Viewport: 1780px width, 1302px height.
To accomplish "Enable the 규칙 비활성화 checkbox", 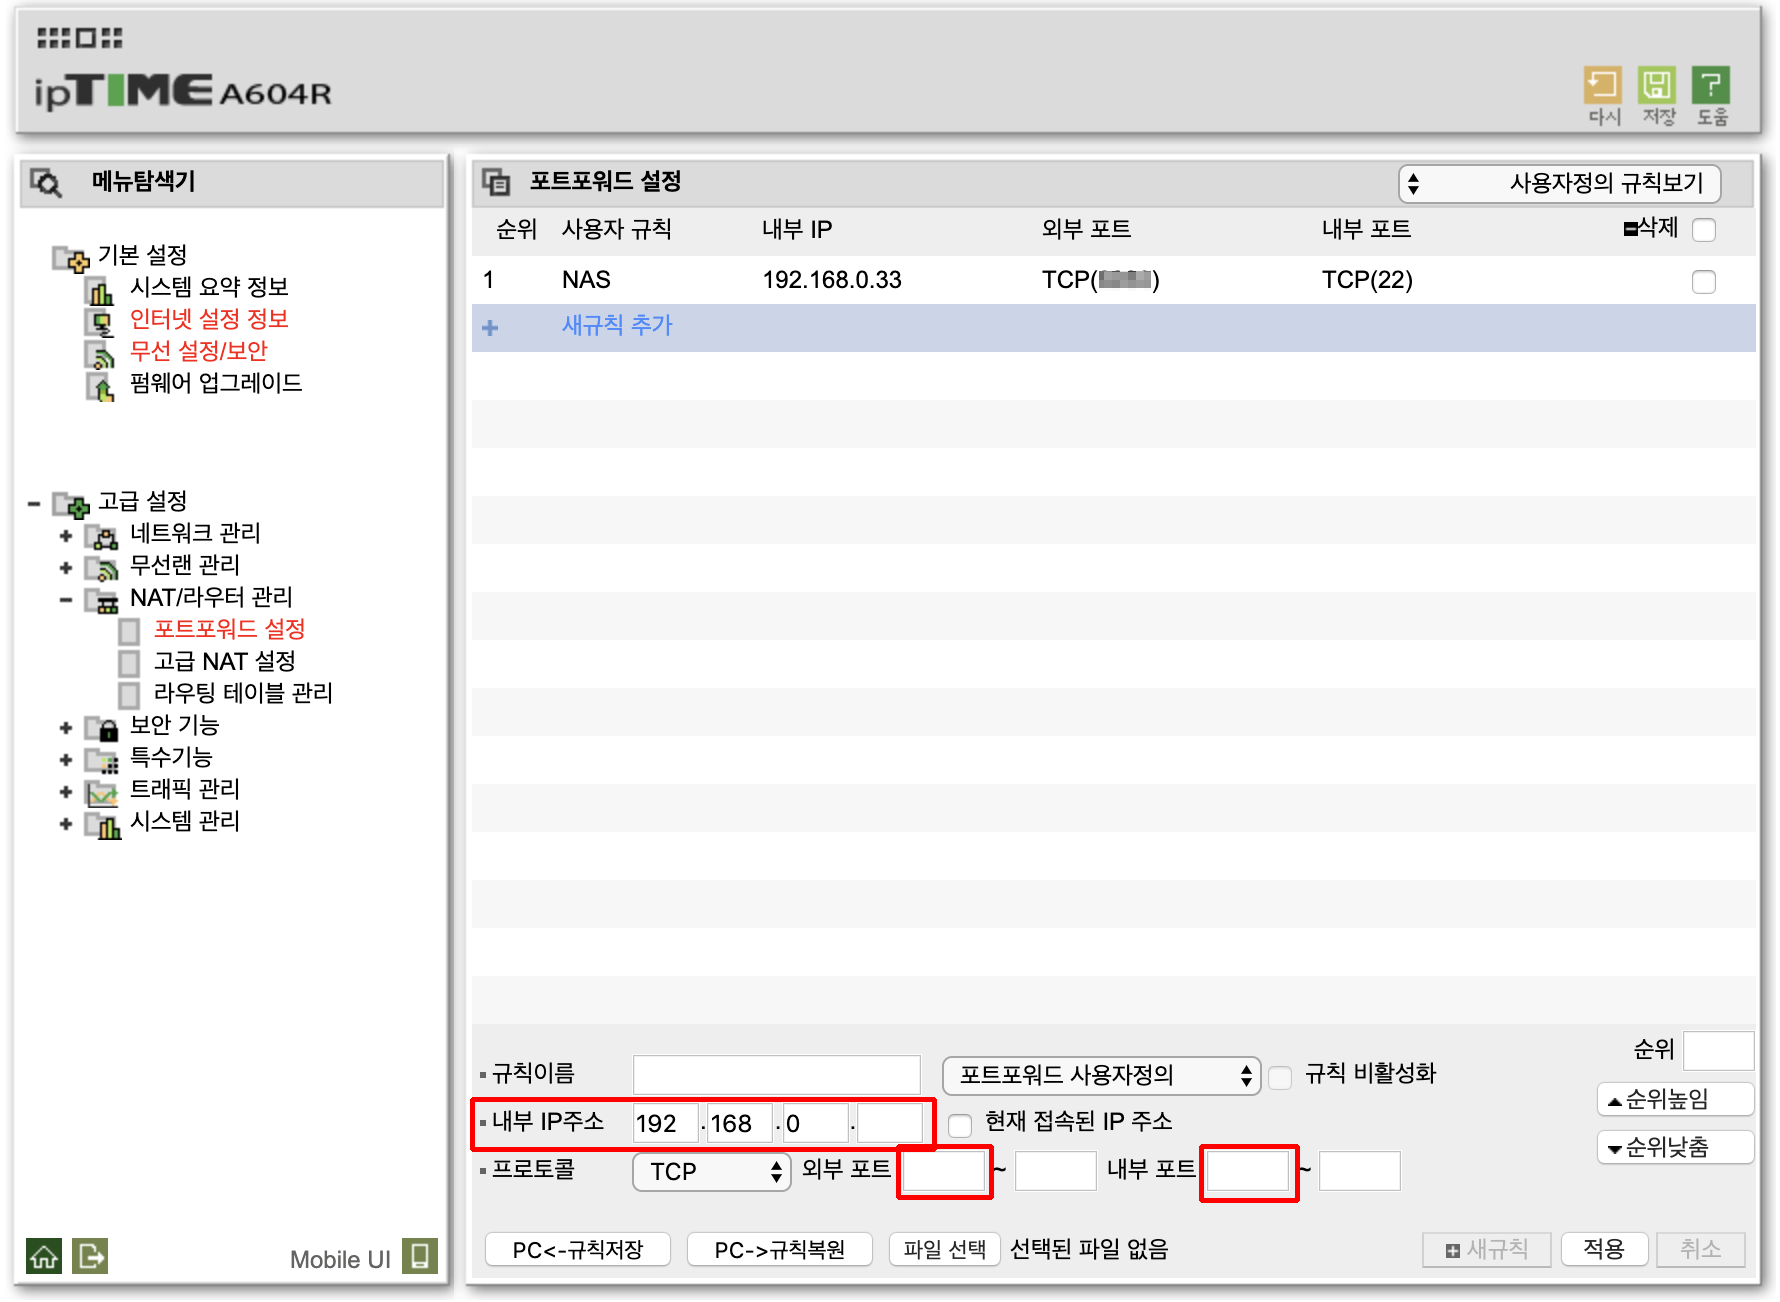I will pos(1280,1077).
